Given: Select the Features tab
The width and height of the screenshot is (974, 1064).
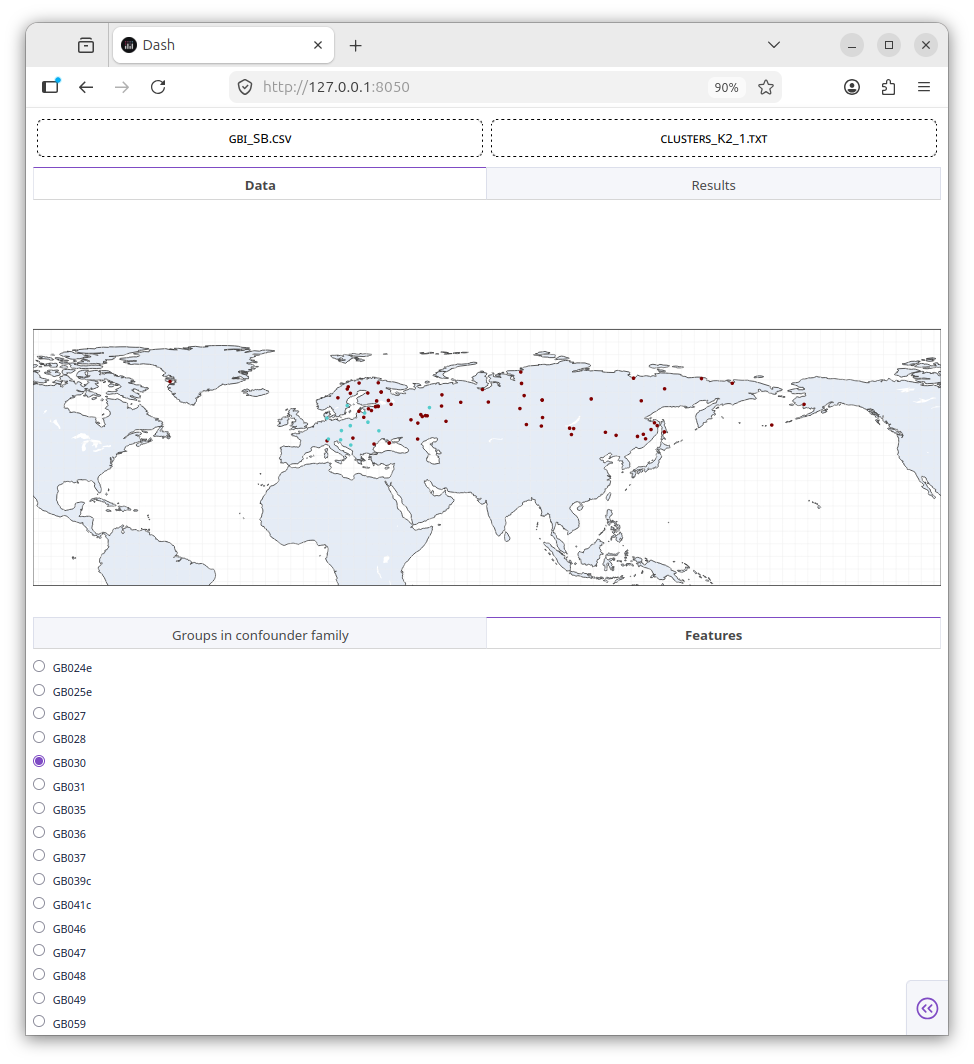Looking at the screenshot, I should click(x=713, y=634).
